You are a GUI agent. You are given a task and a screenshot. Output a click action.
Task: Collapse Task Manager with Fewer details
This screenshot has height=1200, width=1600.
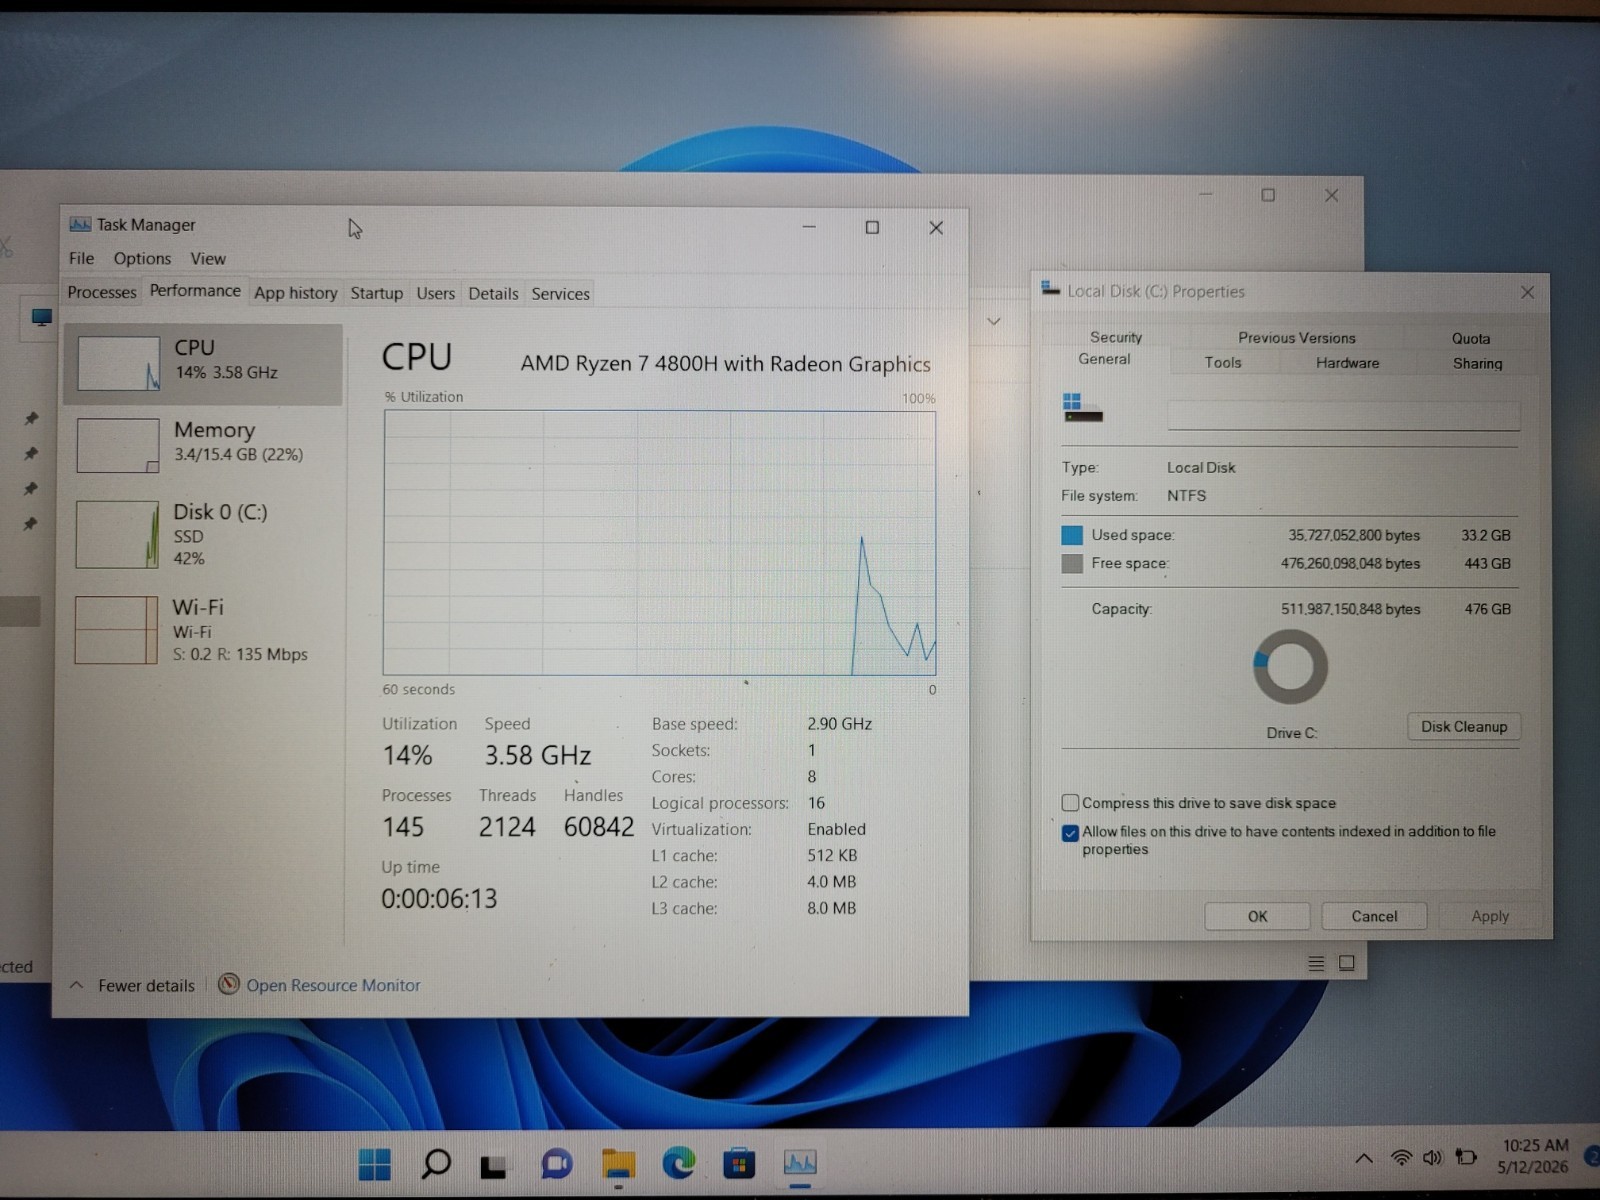133,985
